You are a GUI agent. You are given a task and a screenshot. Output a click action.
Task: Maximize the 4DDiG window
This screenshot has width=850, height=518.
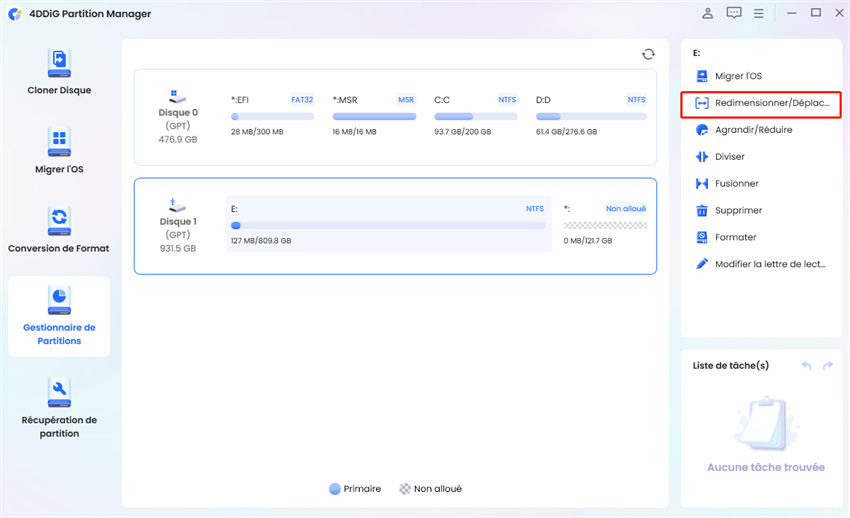point(816,12)
